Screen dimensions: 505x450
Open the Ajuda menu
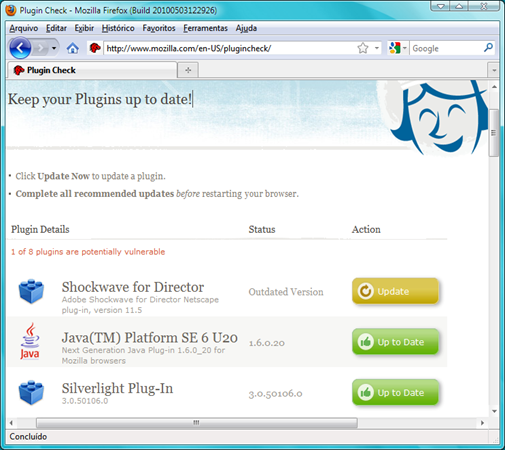[246, 28]
